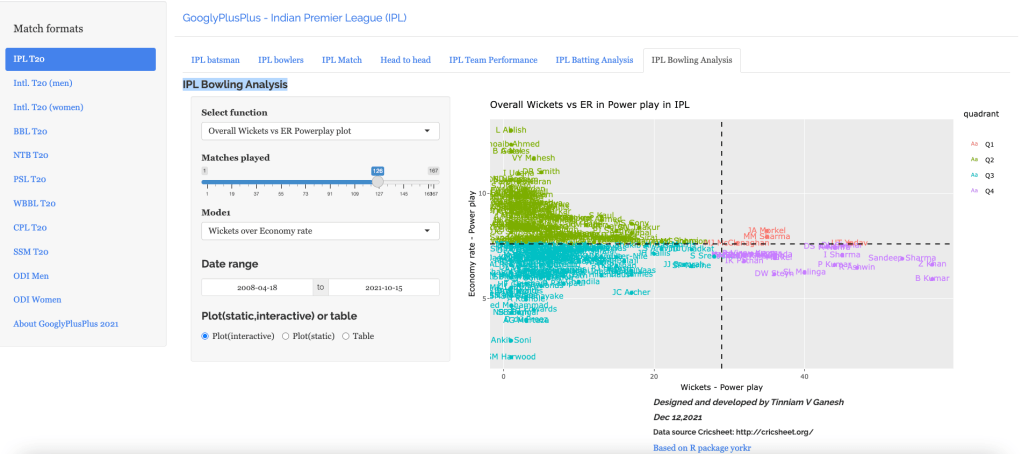This screenshot has width=1022, height=454.
Task: Toggle the Q4 quadrant legend icon
Action: [974, 189]
